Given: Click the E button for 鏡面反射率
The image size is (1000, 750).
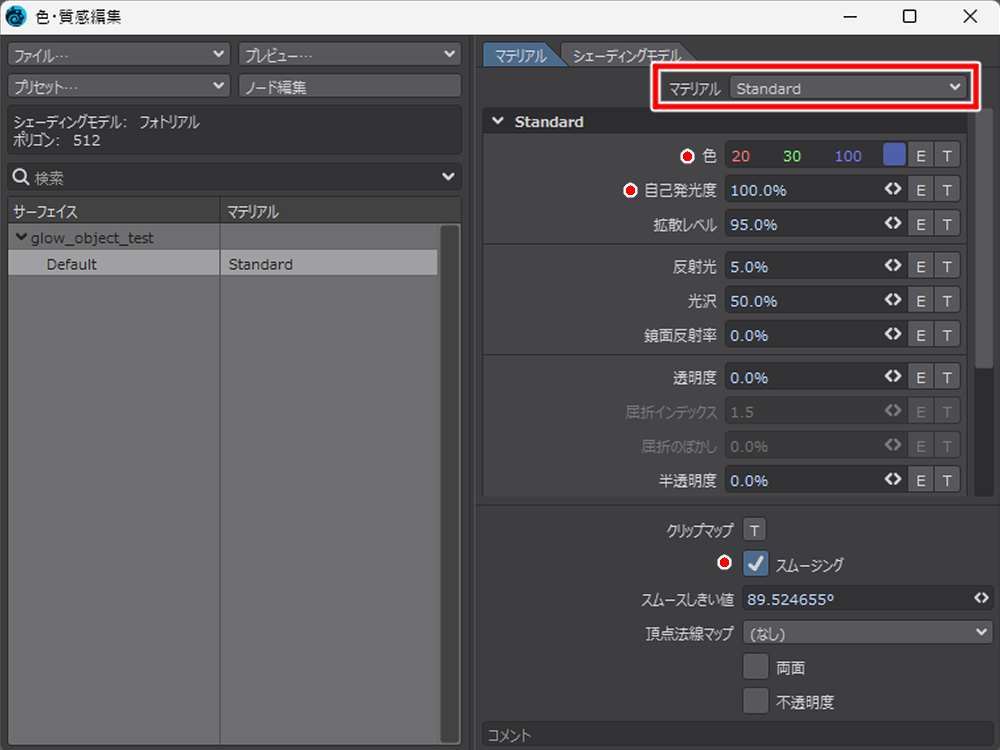Looking at the screenshot, I should point(921,335).
